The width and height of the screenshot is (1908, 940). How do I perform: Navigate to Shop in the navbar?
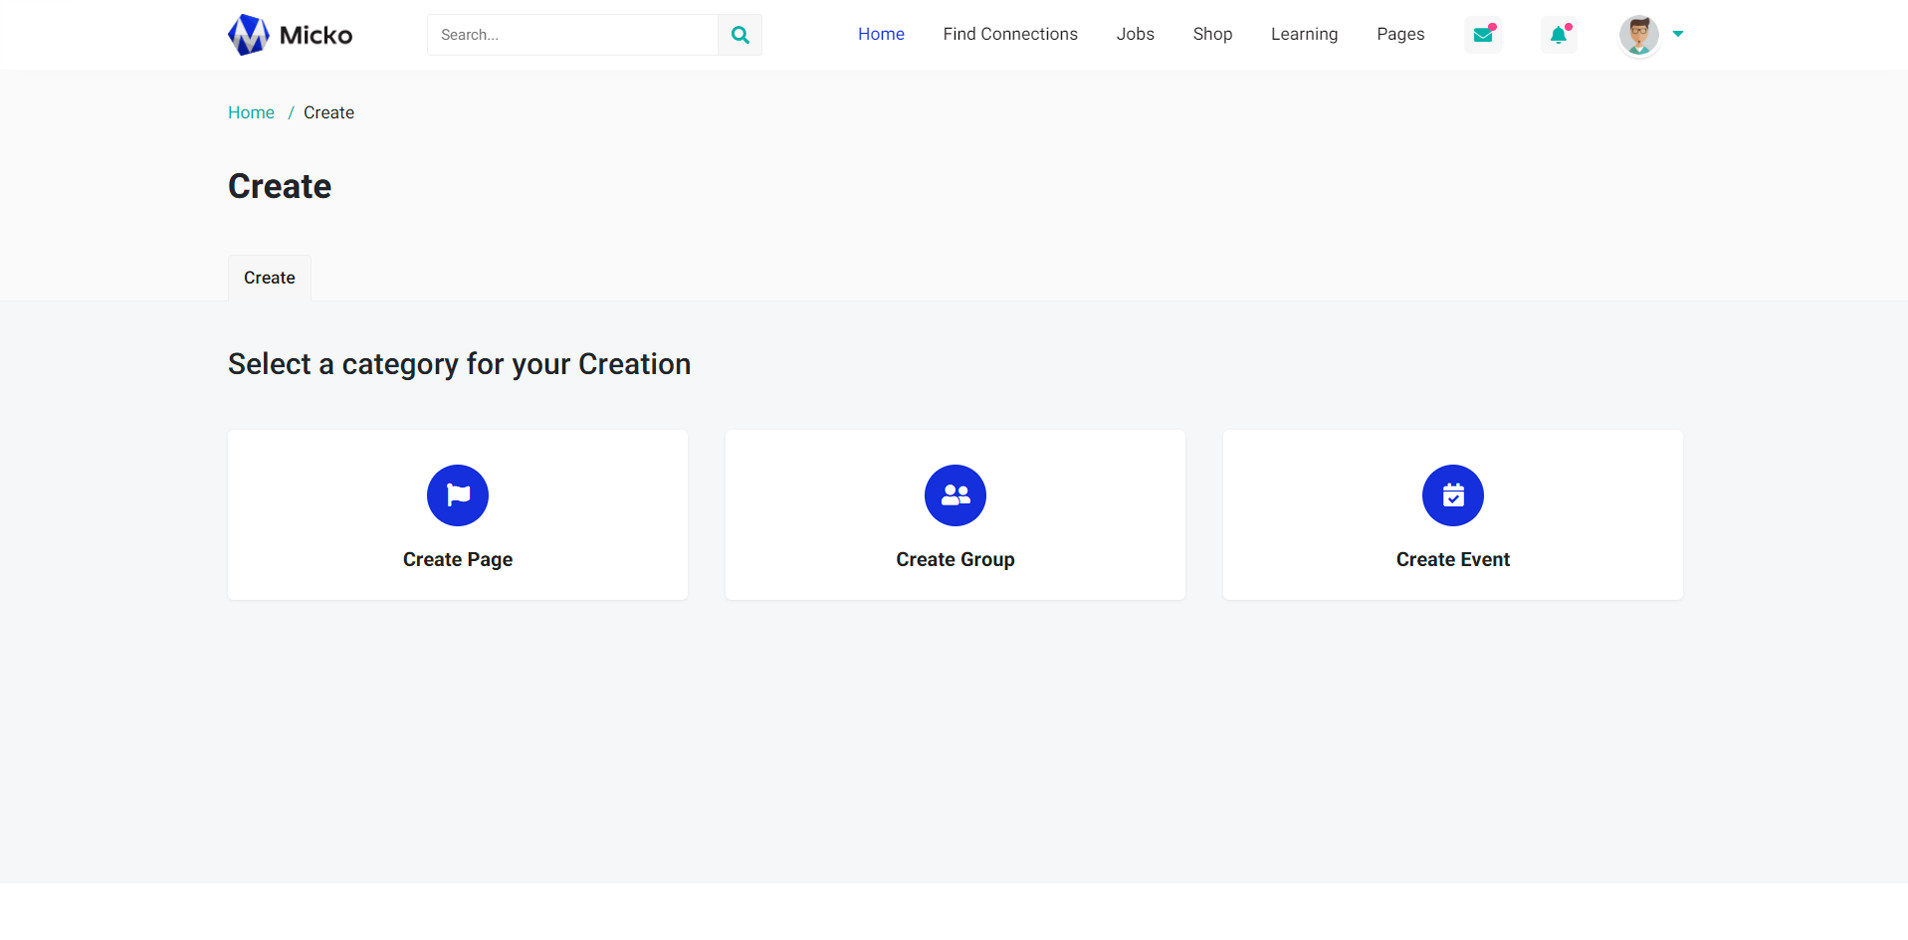point(1212,34)
